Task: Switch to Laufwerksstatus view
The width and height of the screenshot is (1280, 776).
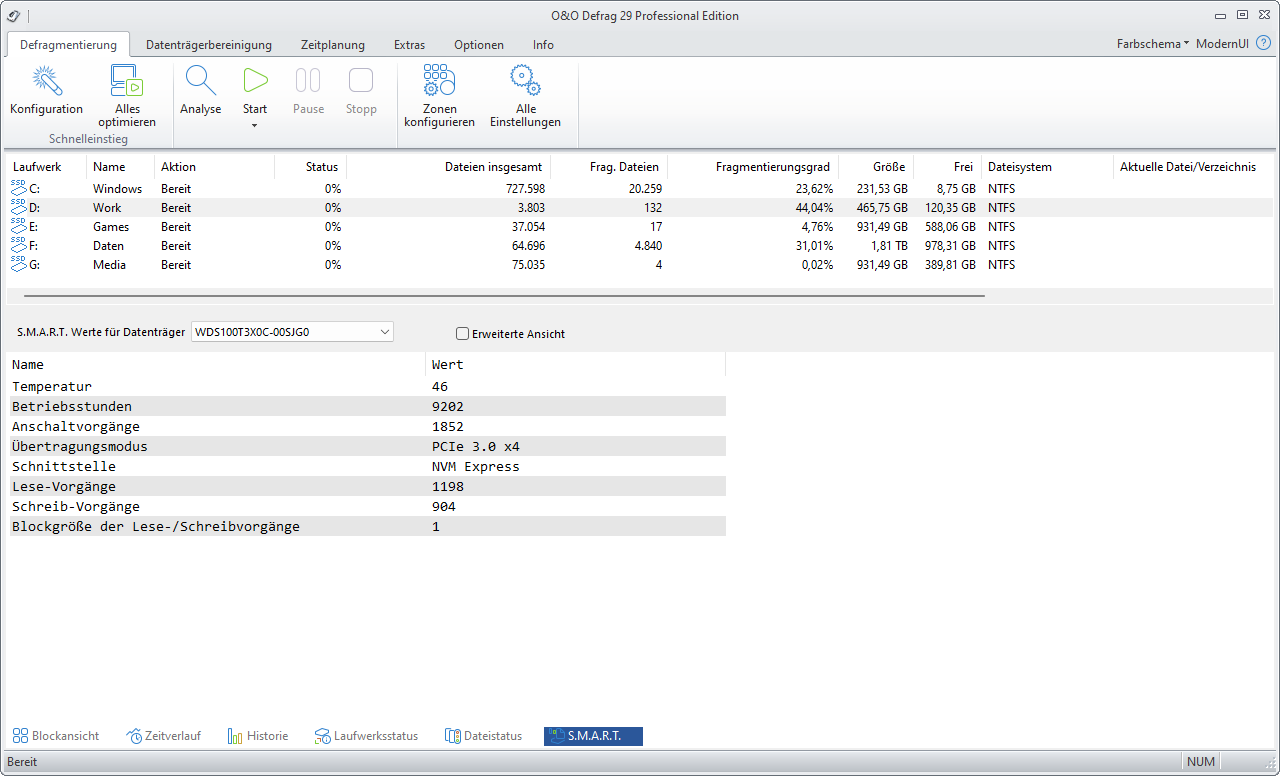Action: click(x=366, y=736)
